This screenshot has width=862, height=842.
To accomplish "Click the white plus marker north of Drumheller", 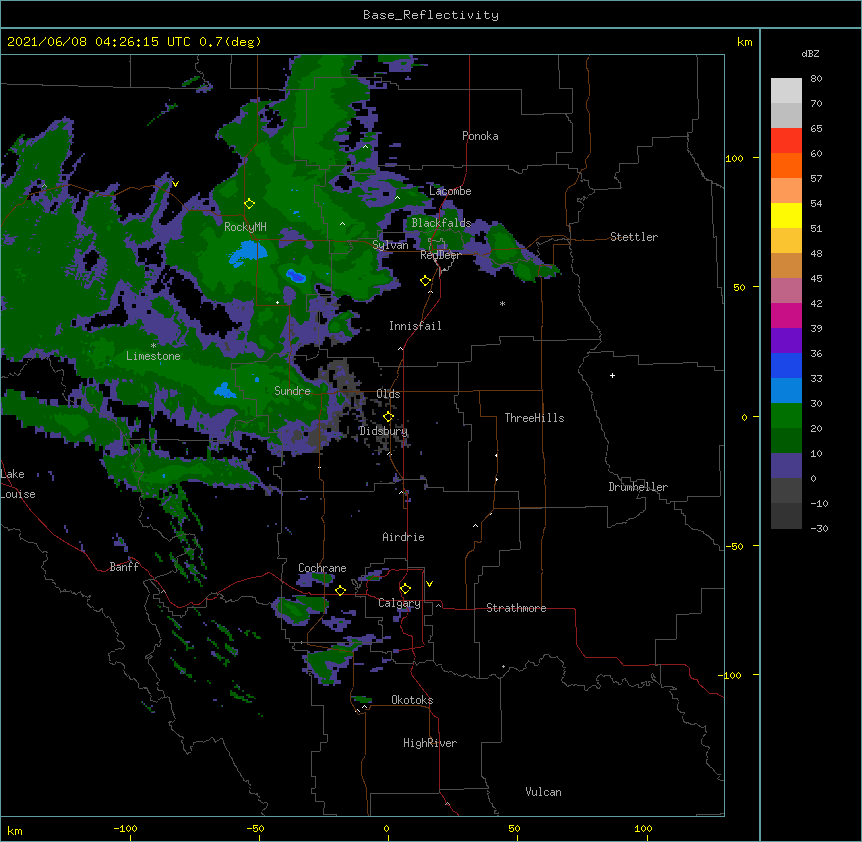I will click(612, 375).
